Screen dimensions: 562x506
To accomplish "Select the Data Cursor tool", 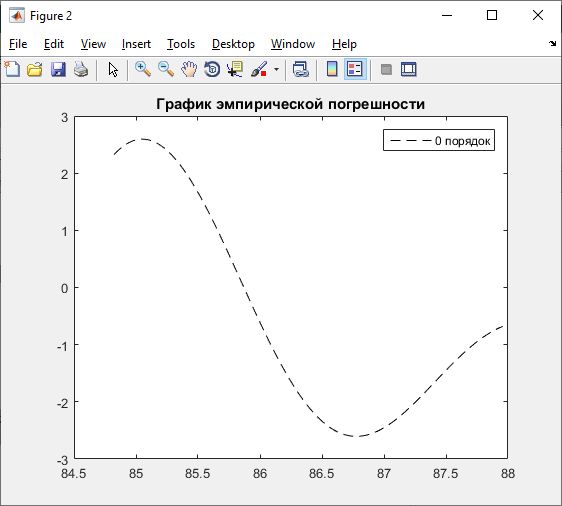I will pyautogui.click(x=235, y=69).
